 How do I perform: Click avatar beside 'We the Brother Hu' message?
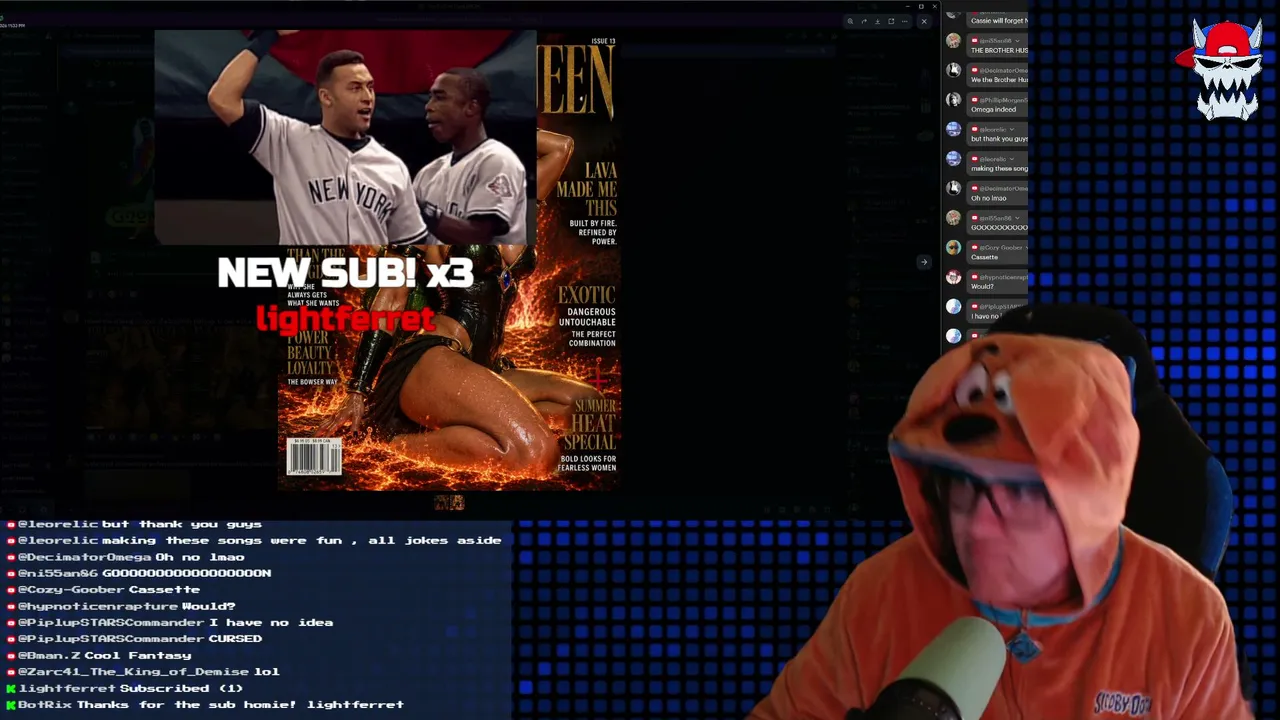click(953, 70)
